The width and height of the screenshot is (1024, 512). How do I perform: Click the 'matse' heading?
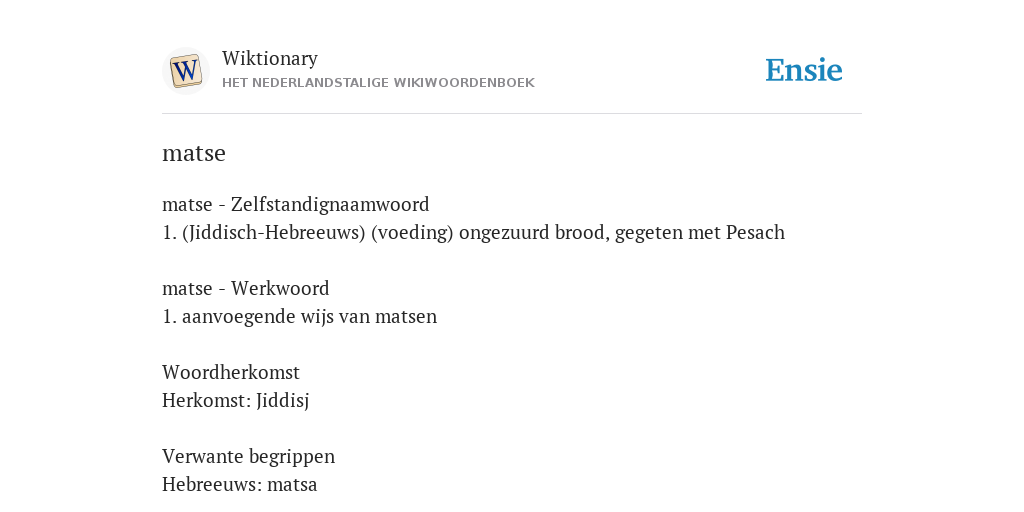(x=194, y=153)
